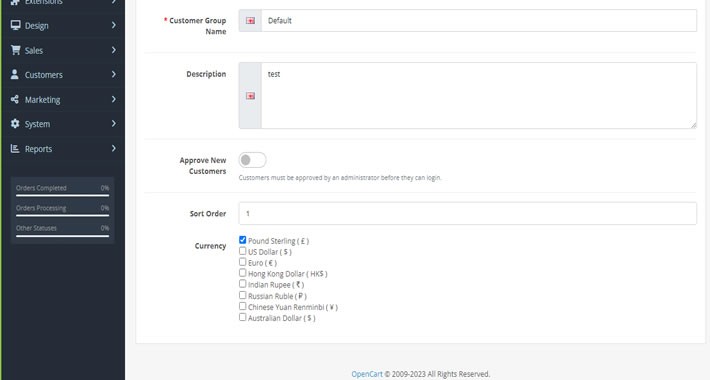The image size is (710, 380).
Task: Expand the Sales menu chevron
Action: tap(114, 50)
